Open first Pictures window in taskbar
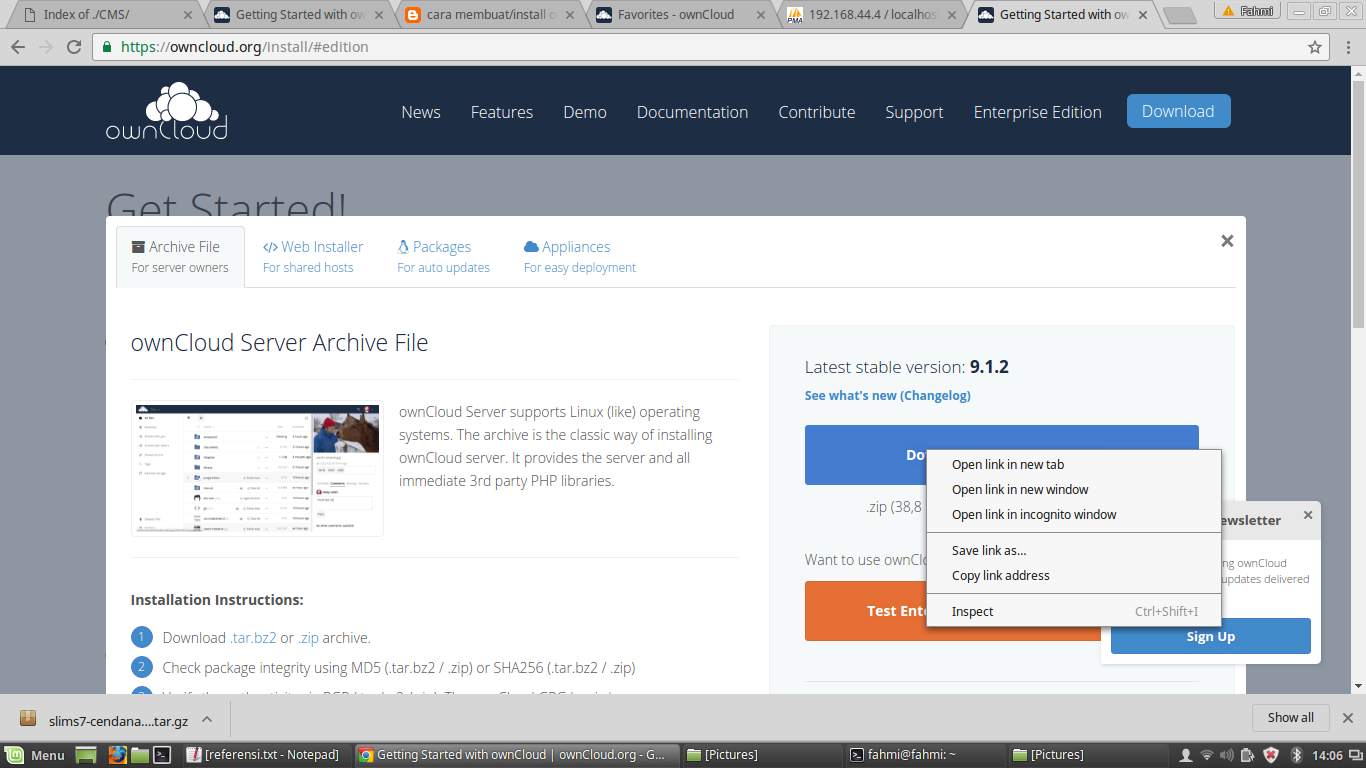 pos(761,755)
